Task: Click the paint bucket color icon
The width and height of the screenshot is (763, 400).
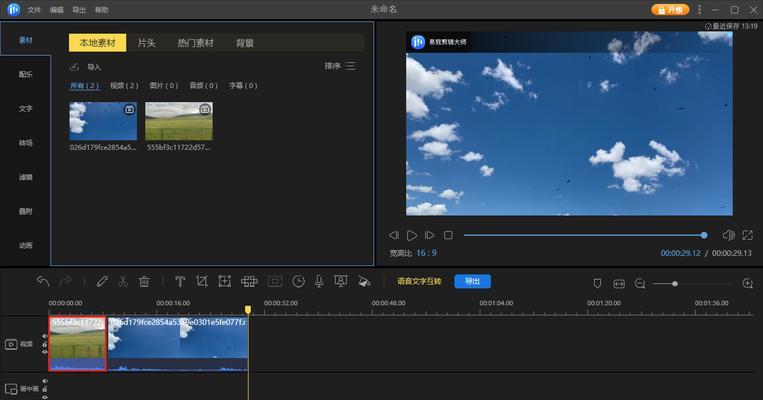Action: pos(363,281)
